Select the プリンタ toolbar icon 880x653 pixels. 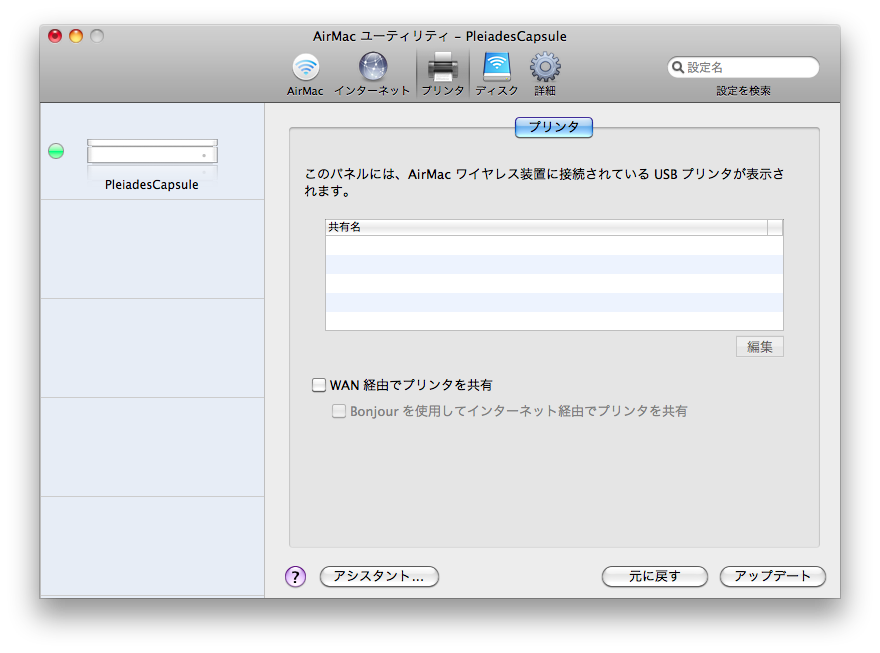click(443, 75)
